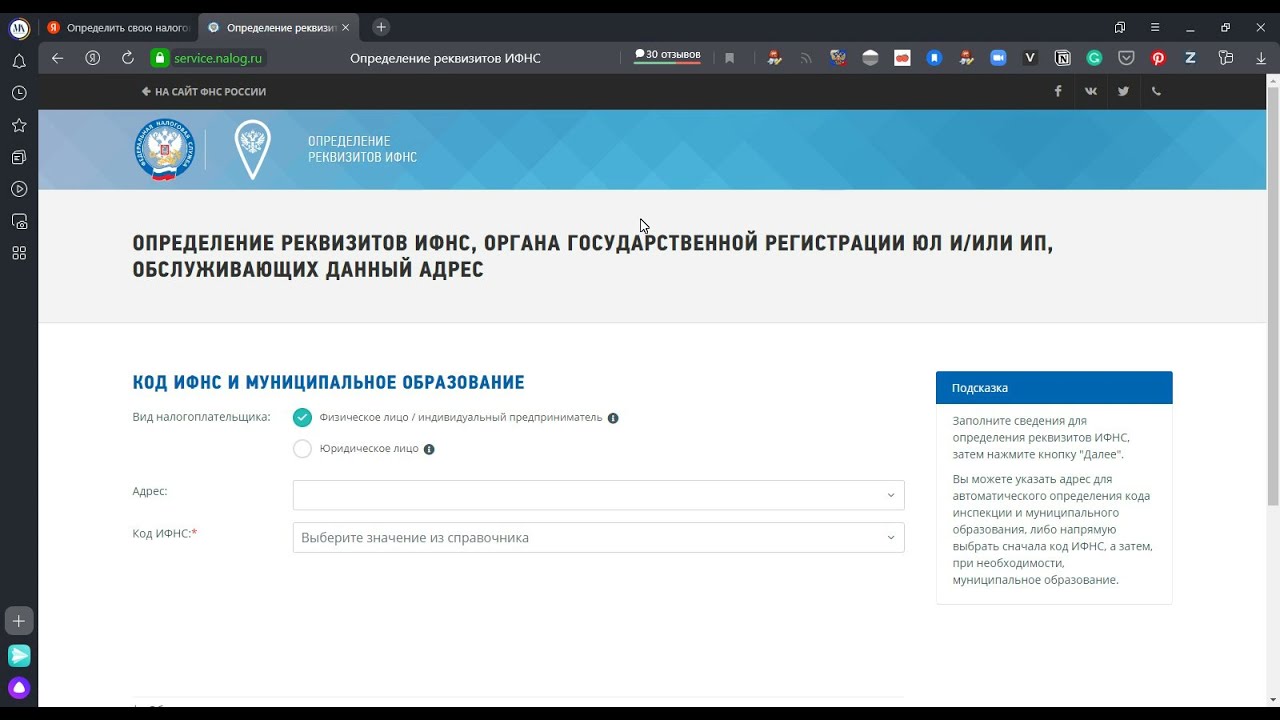The image size is (1280, 720).
Task: Open the Notion extension icon
Action: [1062, 58]
